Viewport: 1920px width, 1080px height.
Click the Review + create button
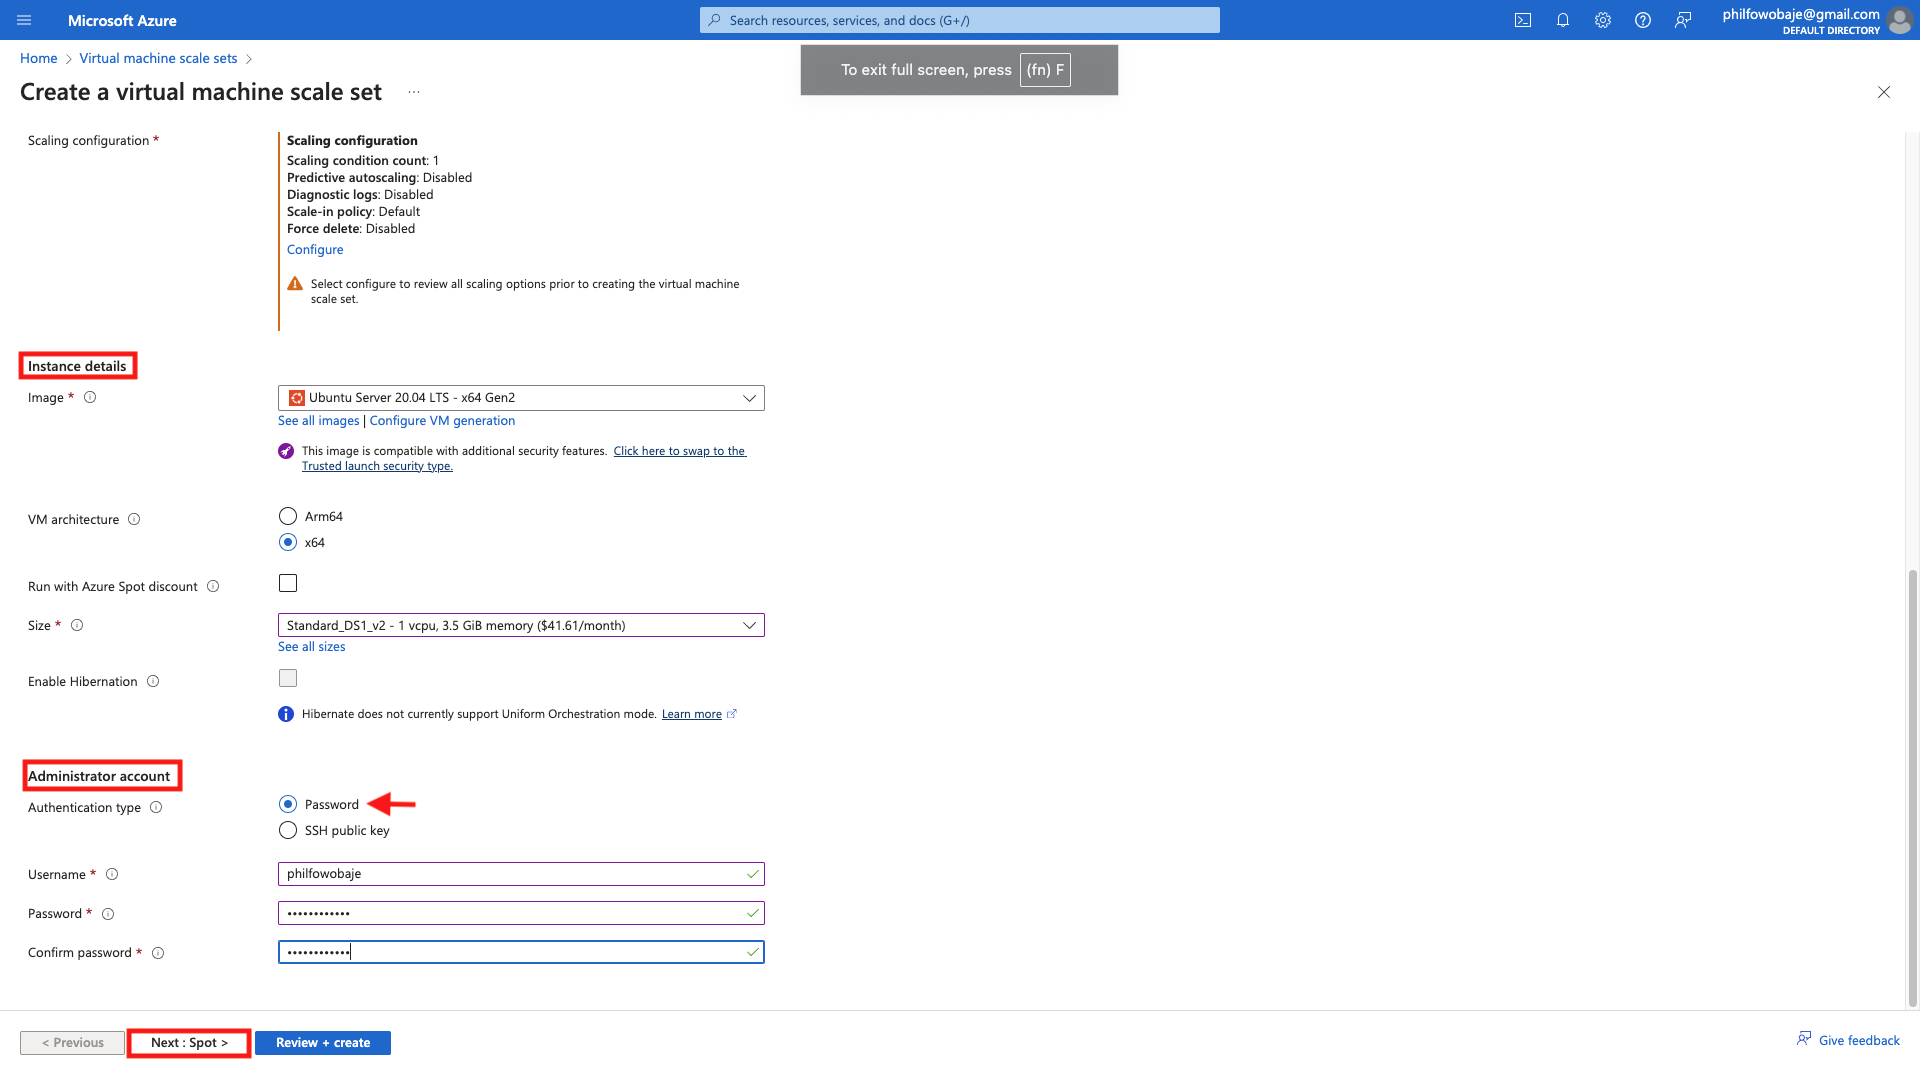[x=322, y=1042]
